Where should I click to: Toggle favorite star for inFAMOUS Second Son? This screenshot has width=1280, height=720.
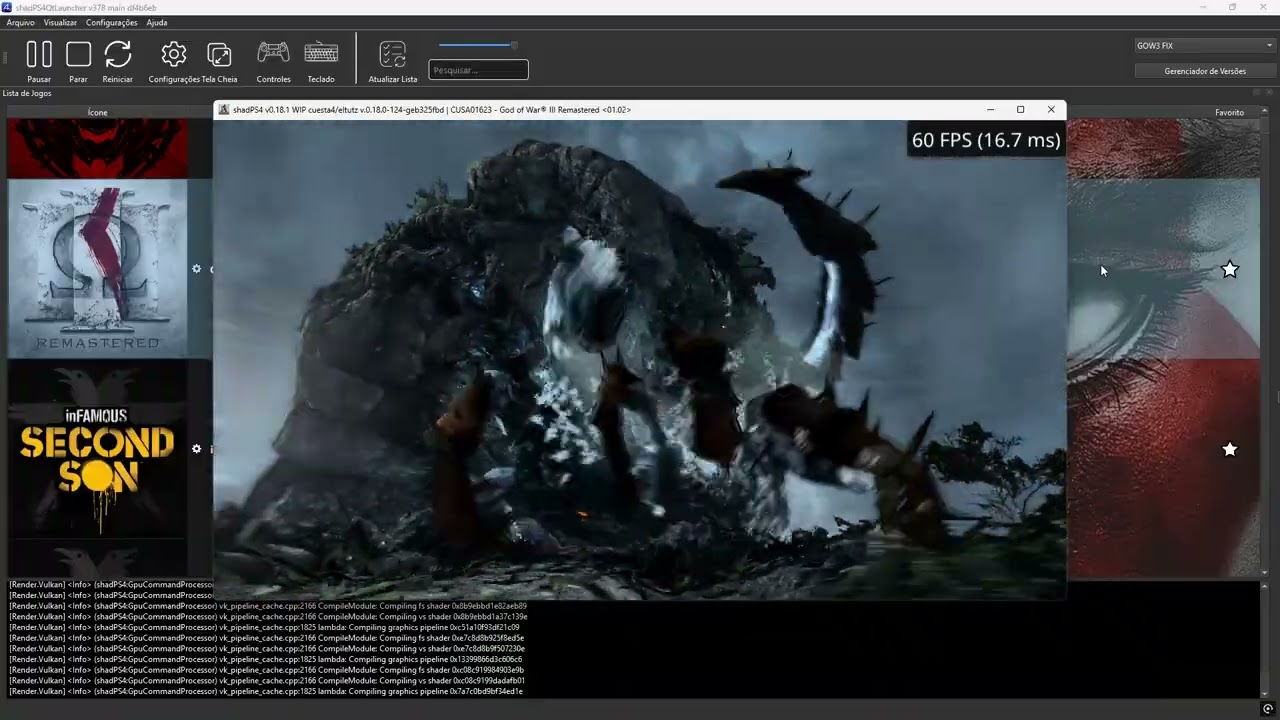pyautogui.click(x=1230, y=449)
